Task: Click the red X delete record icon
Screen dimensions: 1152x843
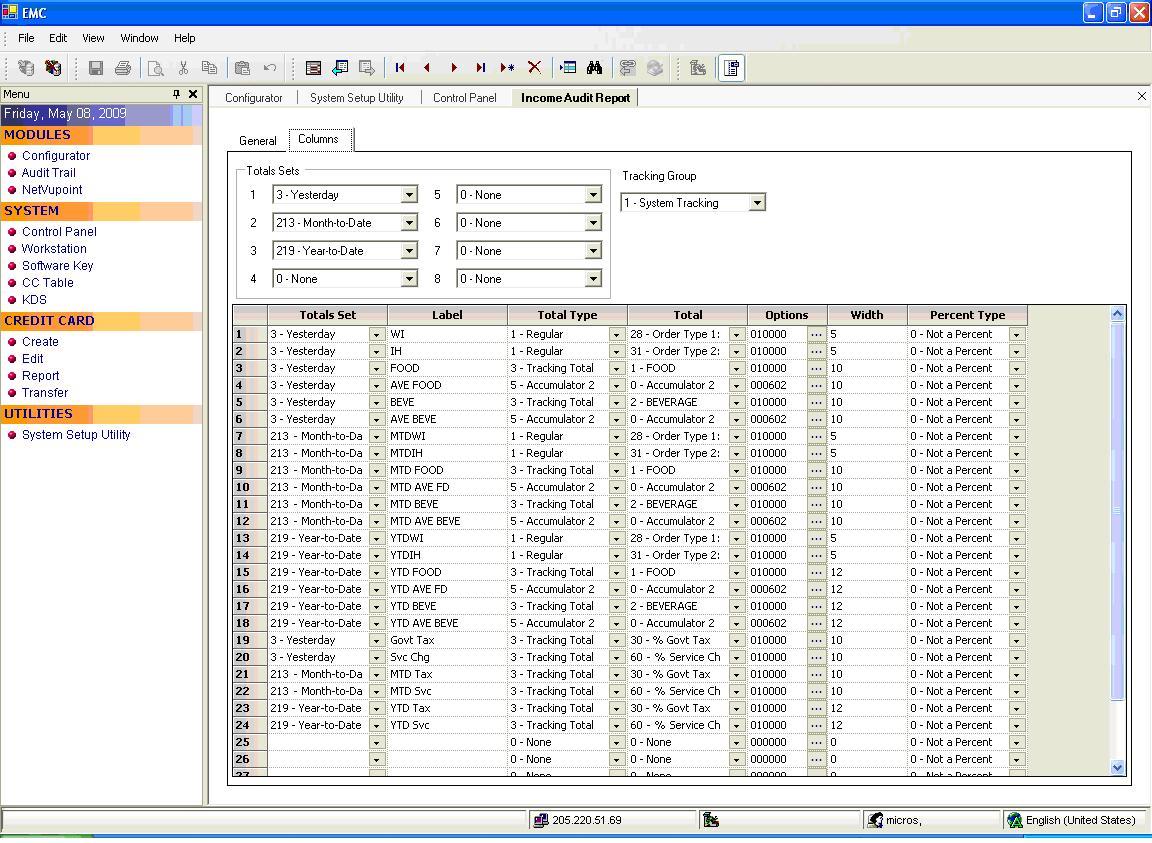Action: [534, 67]
